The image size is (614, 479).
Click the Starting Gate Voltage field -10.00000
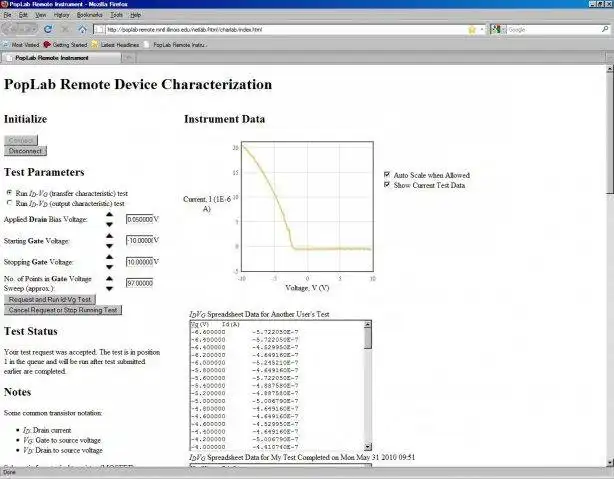tap(139, 240)
